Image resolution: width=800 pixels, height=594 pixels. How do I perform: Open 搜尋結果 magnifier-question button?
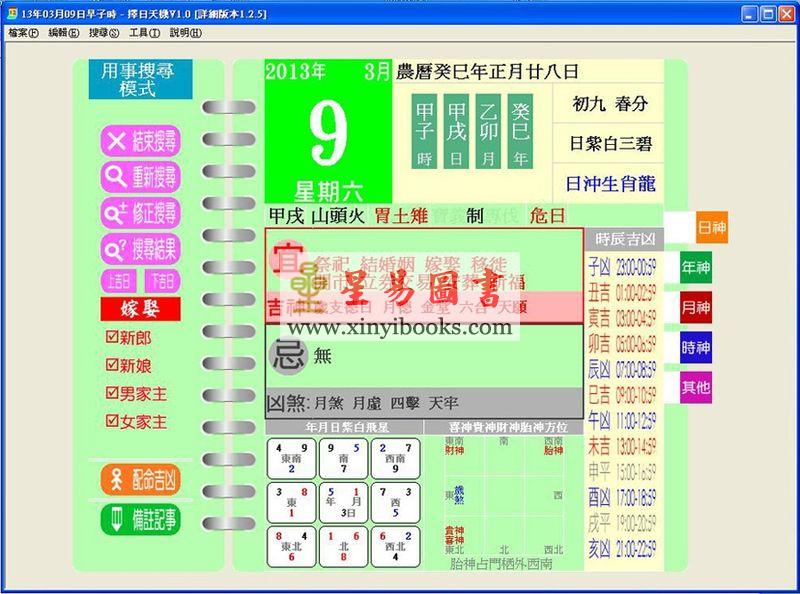point(141,249)
